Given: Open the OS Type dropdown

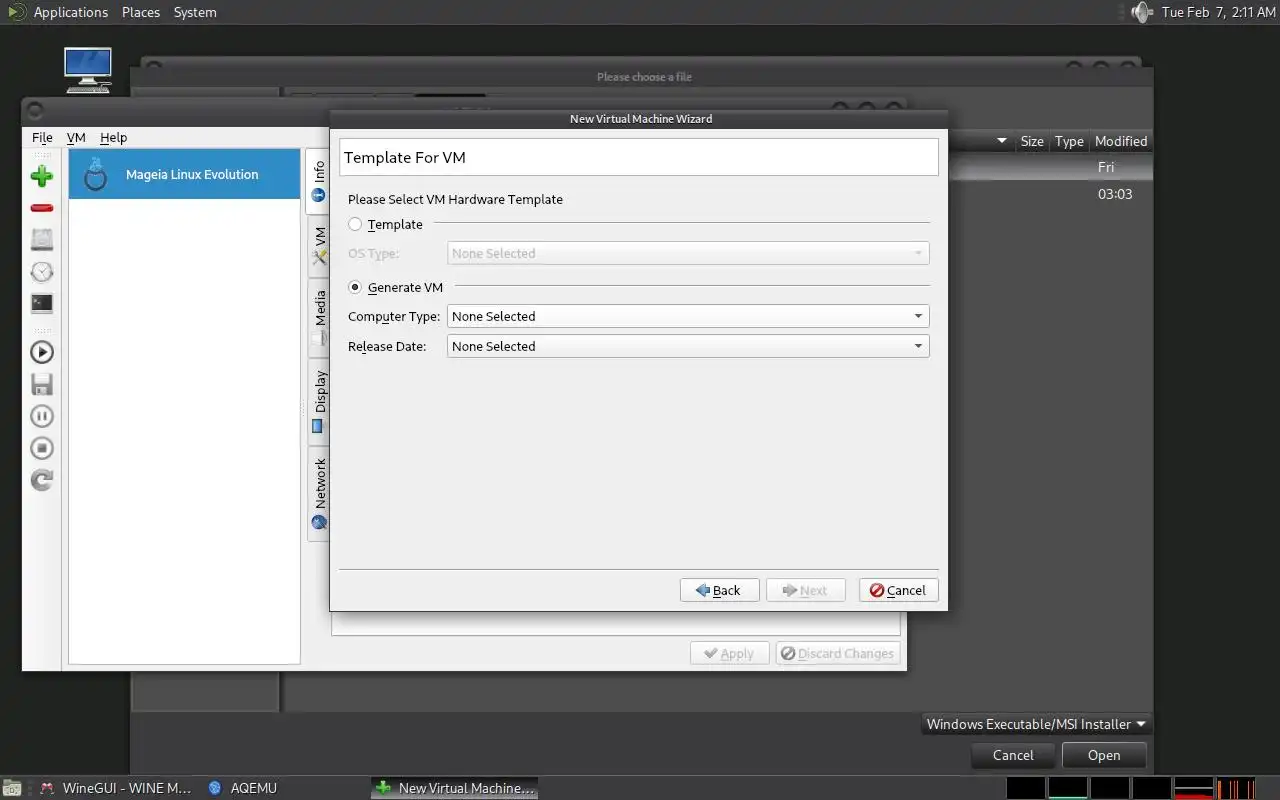Looking at the screenshot, I should 688,253.
